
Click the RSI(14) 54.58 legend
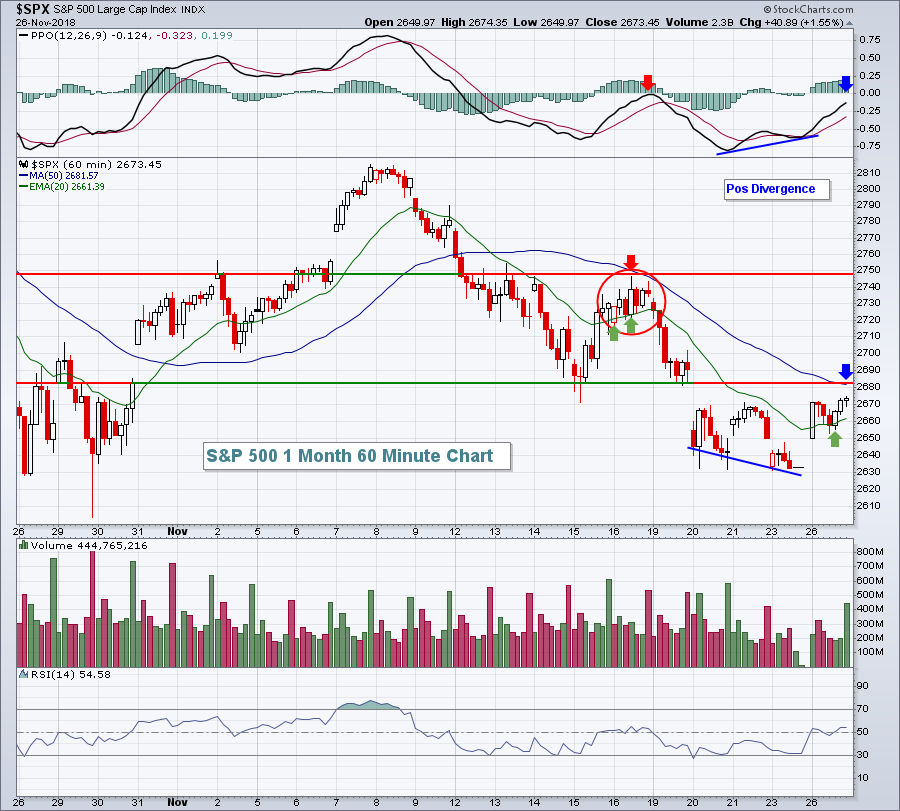[x=71, y=674]
